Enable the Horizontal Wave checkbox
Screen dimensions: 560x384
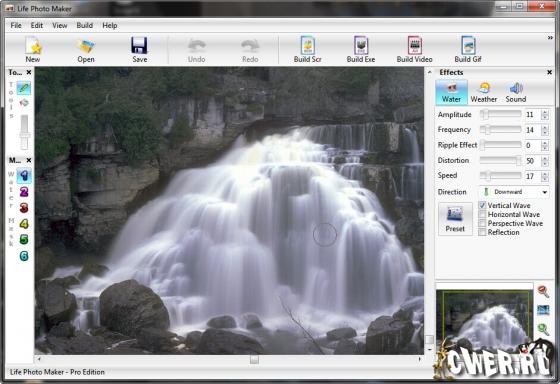coord(482,214)
